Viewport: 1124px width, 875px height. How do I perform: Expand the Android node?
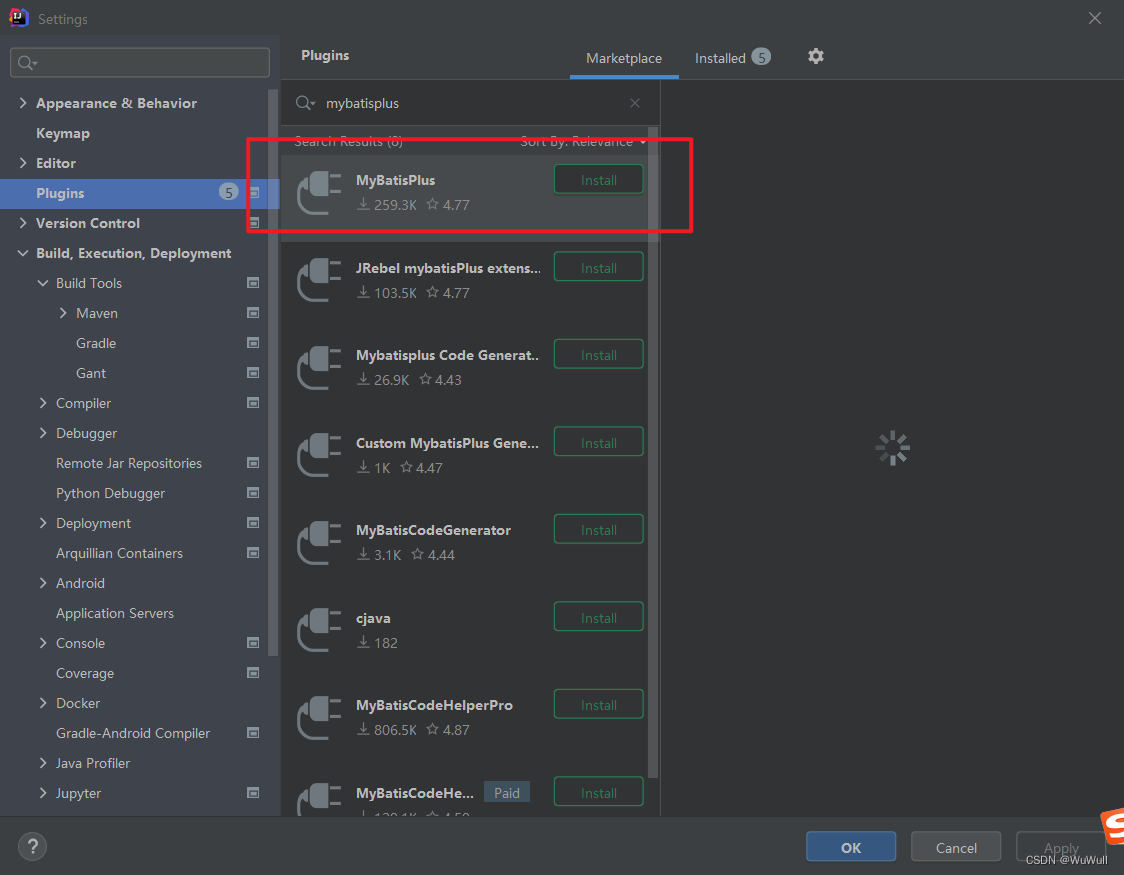tap(43, 583)
